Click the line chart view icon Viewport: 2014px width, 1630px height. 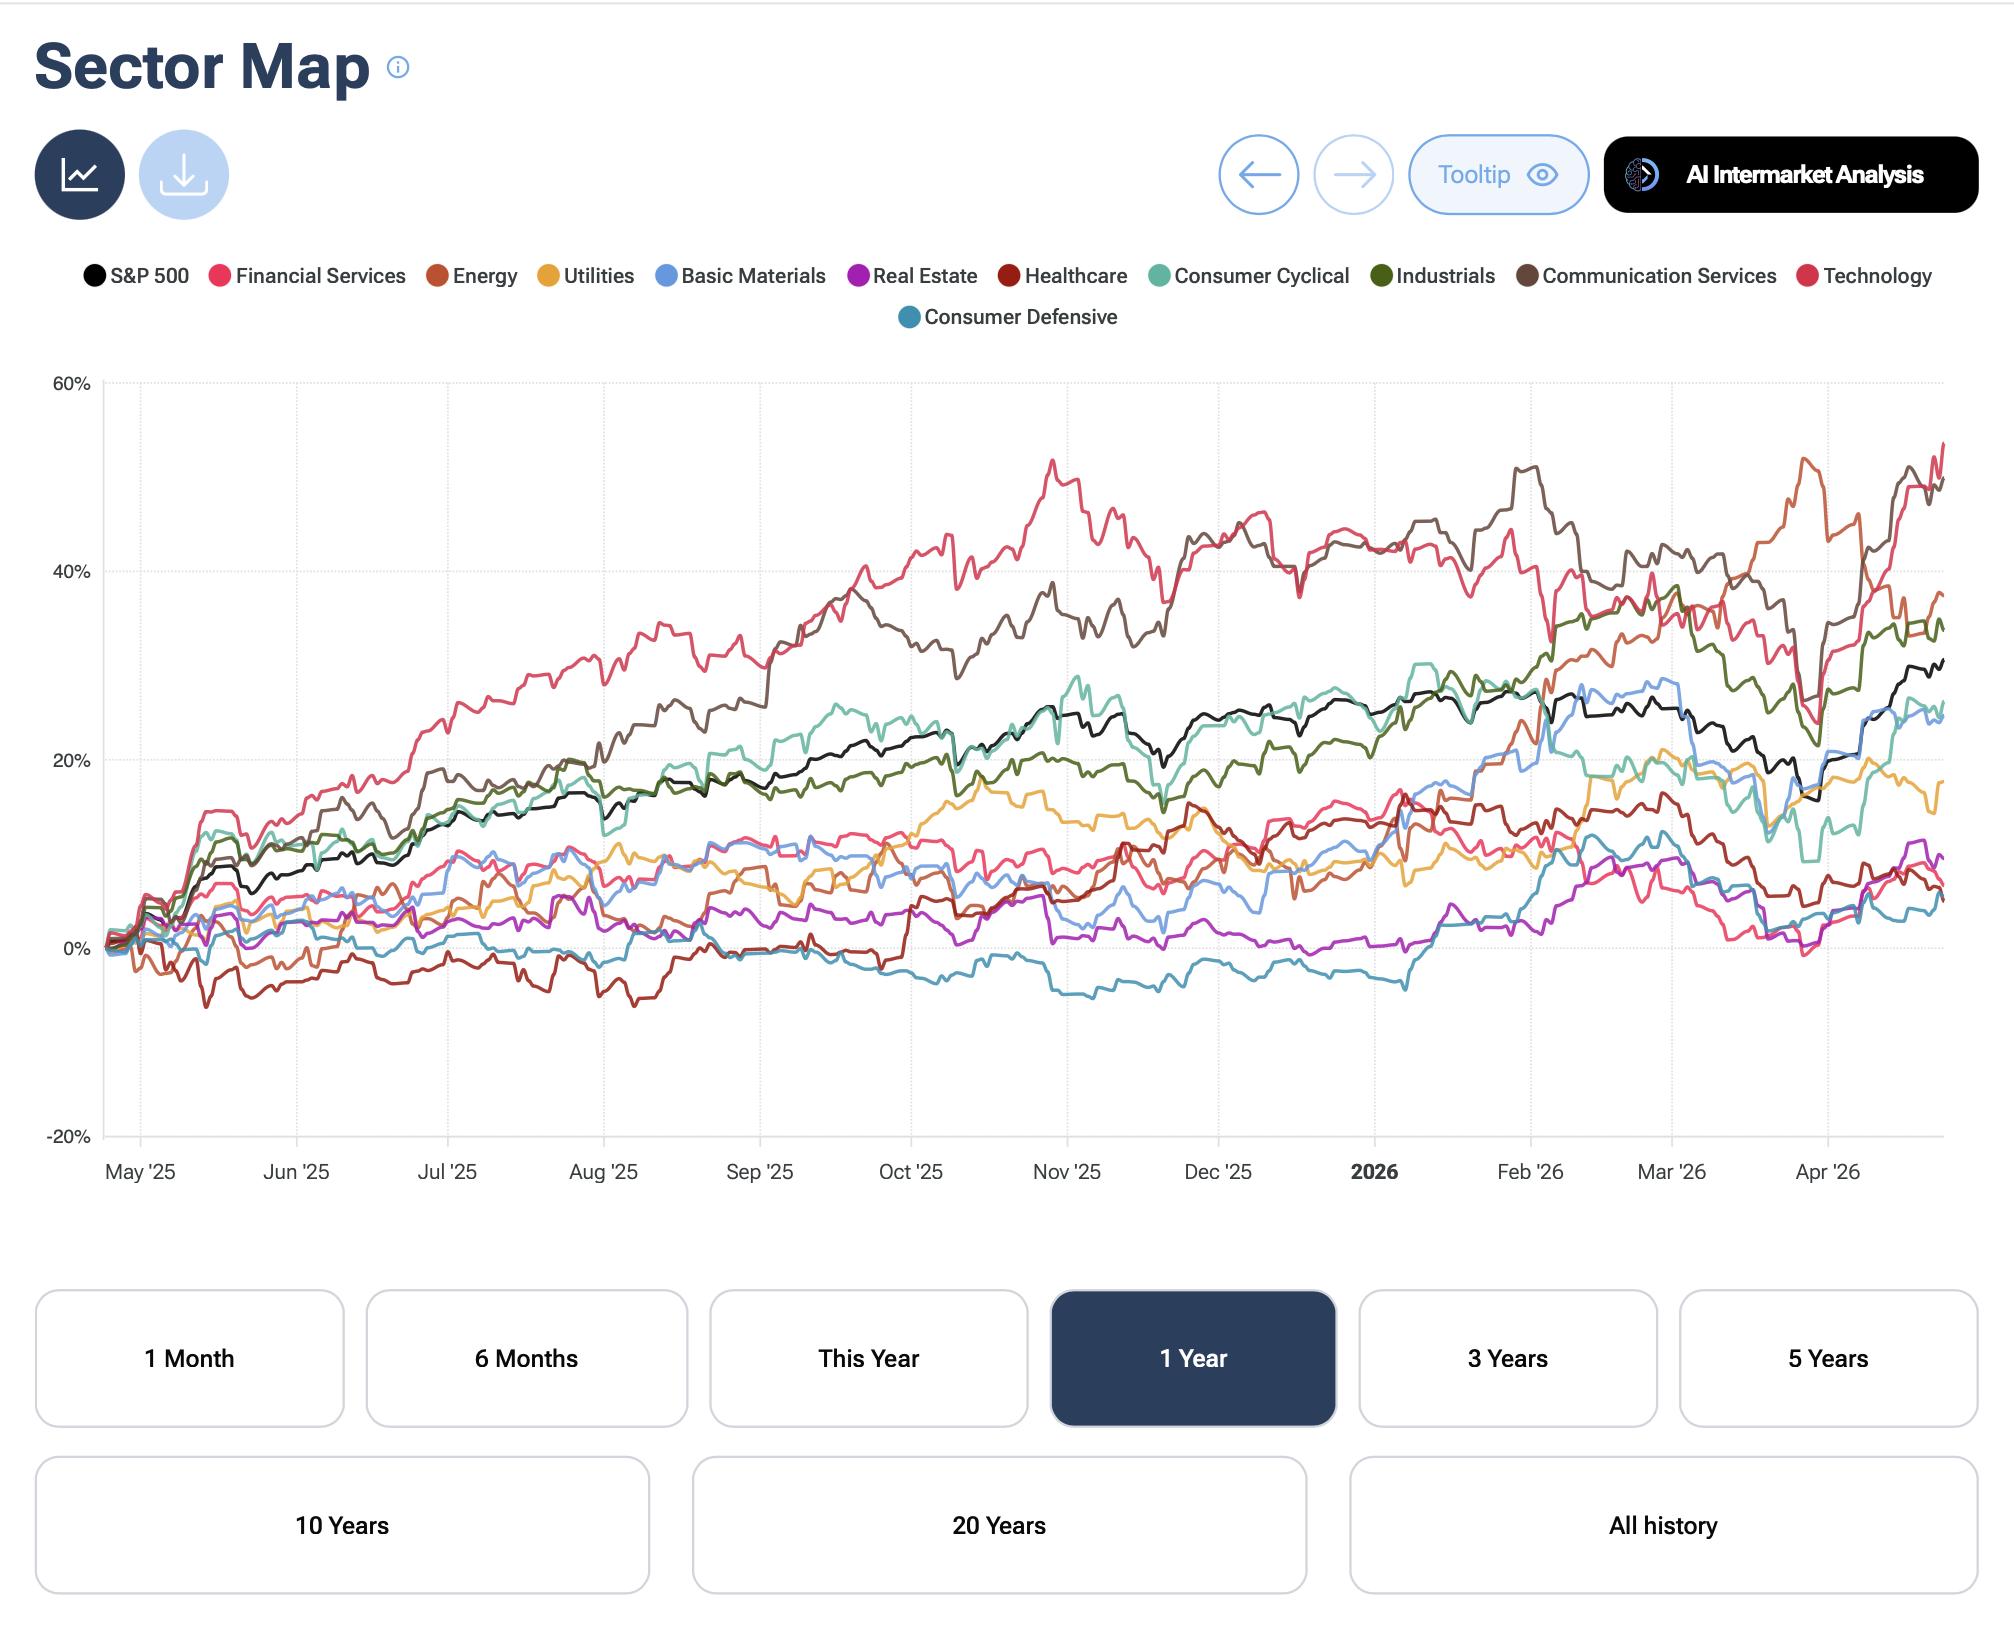point(79,175)
